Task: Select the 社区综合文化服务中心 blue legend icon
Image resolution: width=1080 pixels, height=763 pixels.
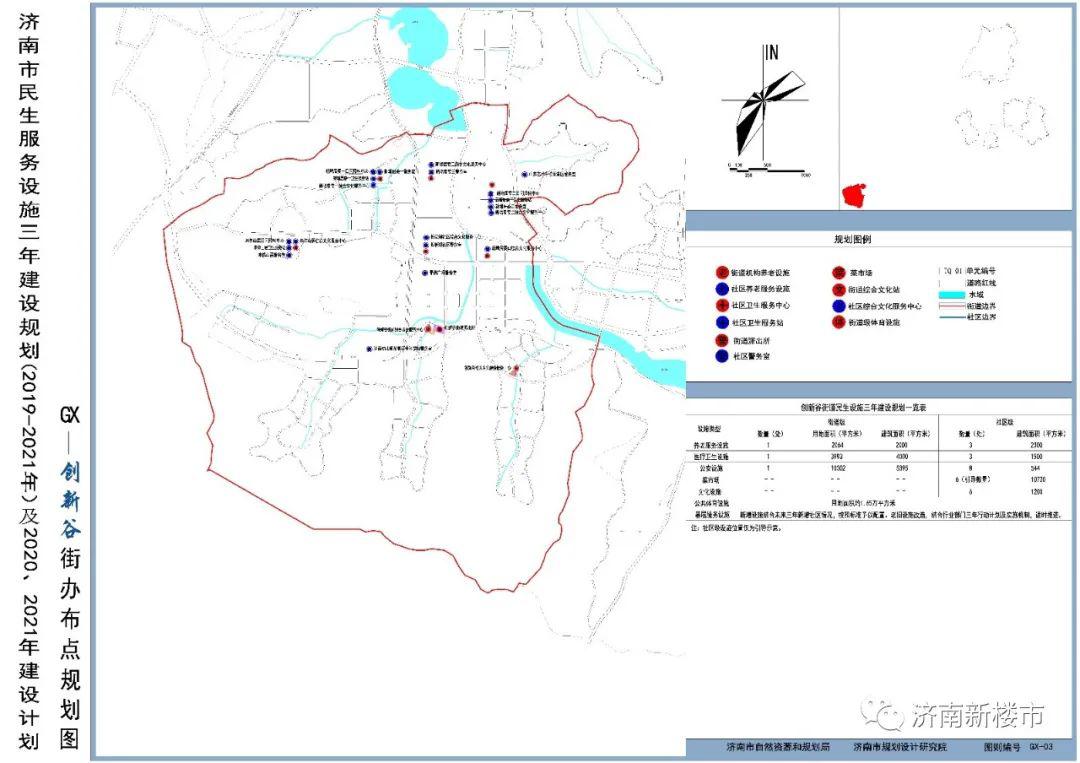Action: click(837, 306)
